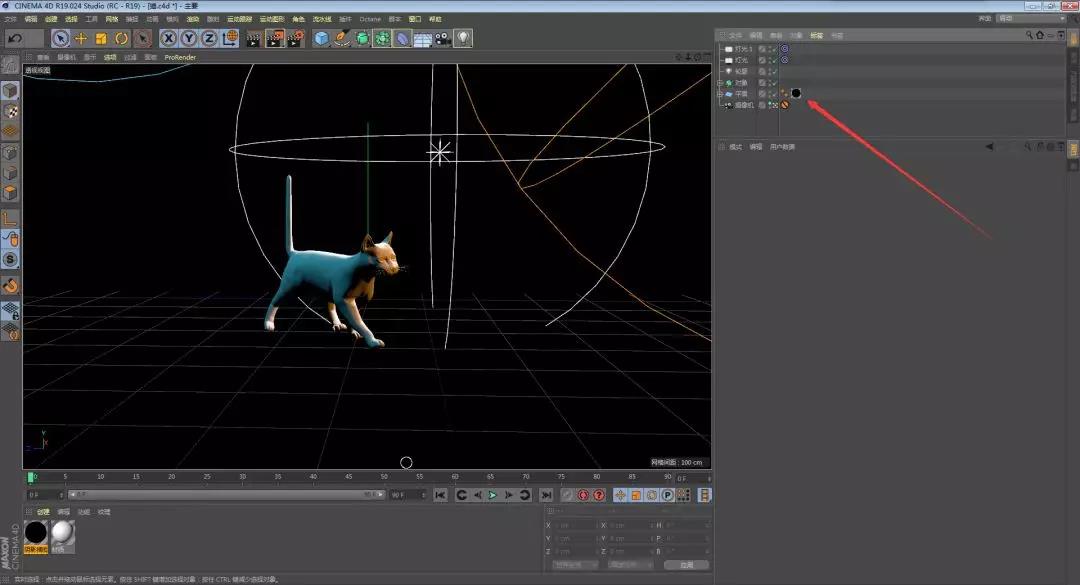Toggle the Y-axis lock
Viewport: 1080px width, 585px height.
(189, 38)
